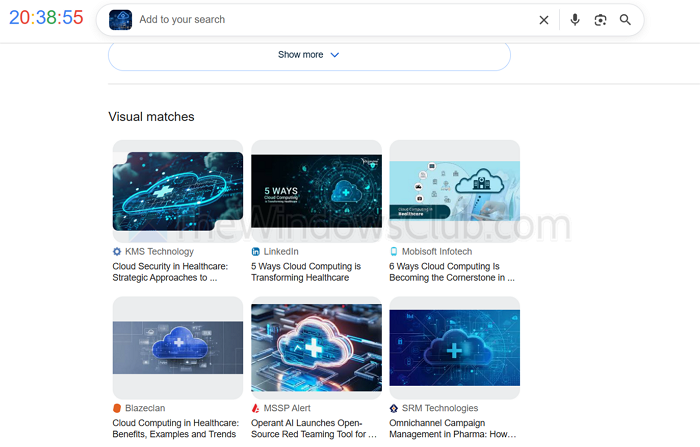Expand results with the Show more button
700x447 pixels.
(309, 55)
